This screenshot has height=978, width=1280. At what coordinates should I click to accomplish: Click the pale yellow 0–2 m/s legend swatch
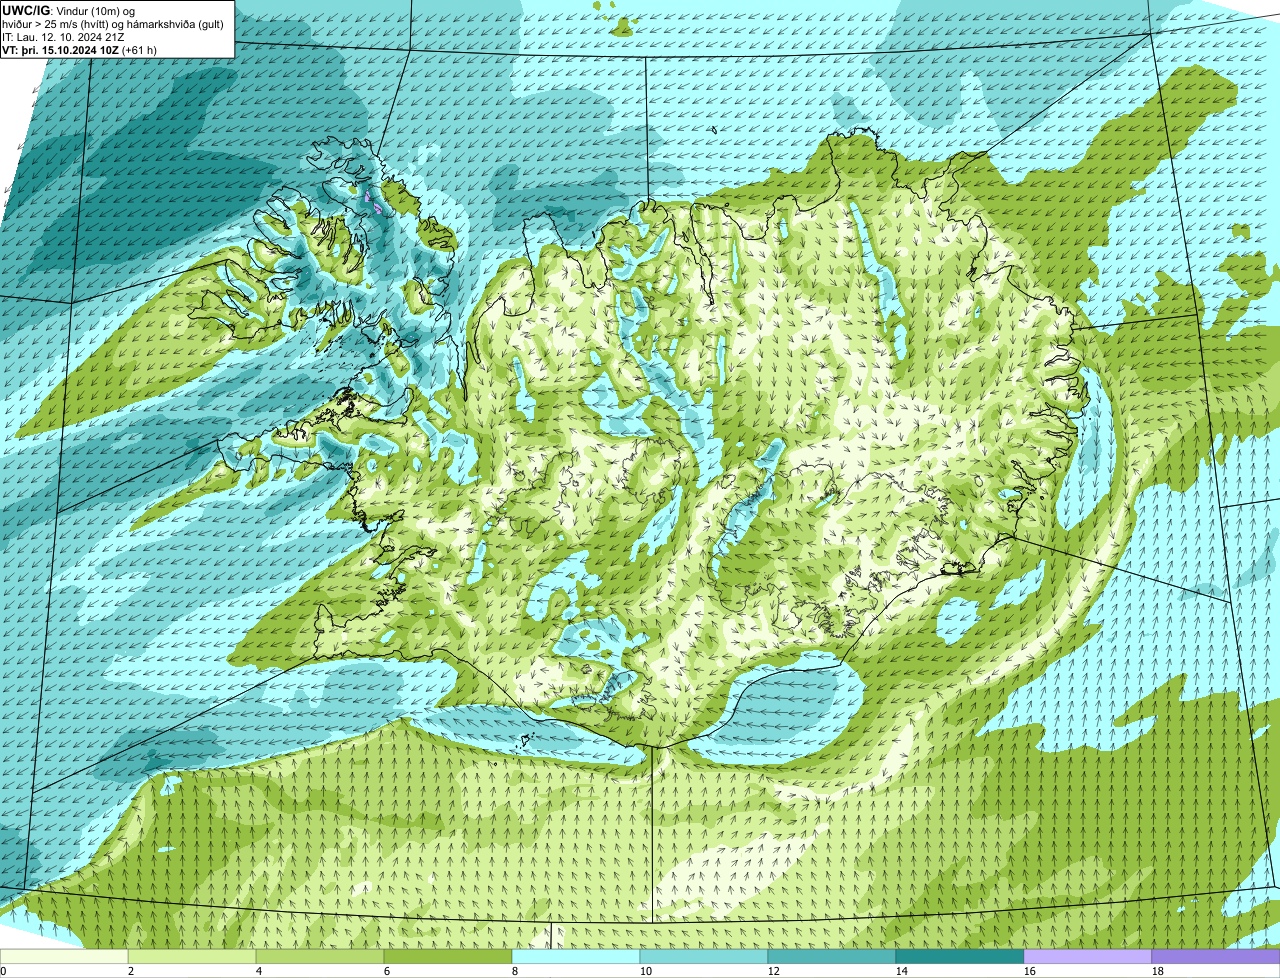point(64,956)
